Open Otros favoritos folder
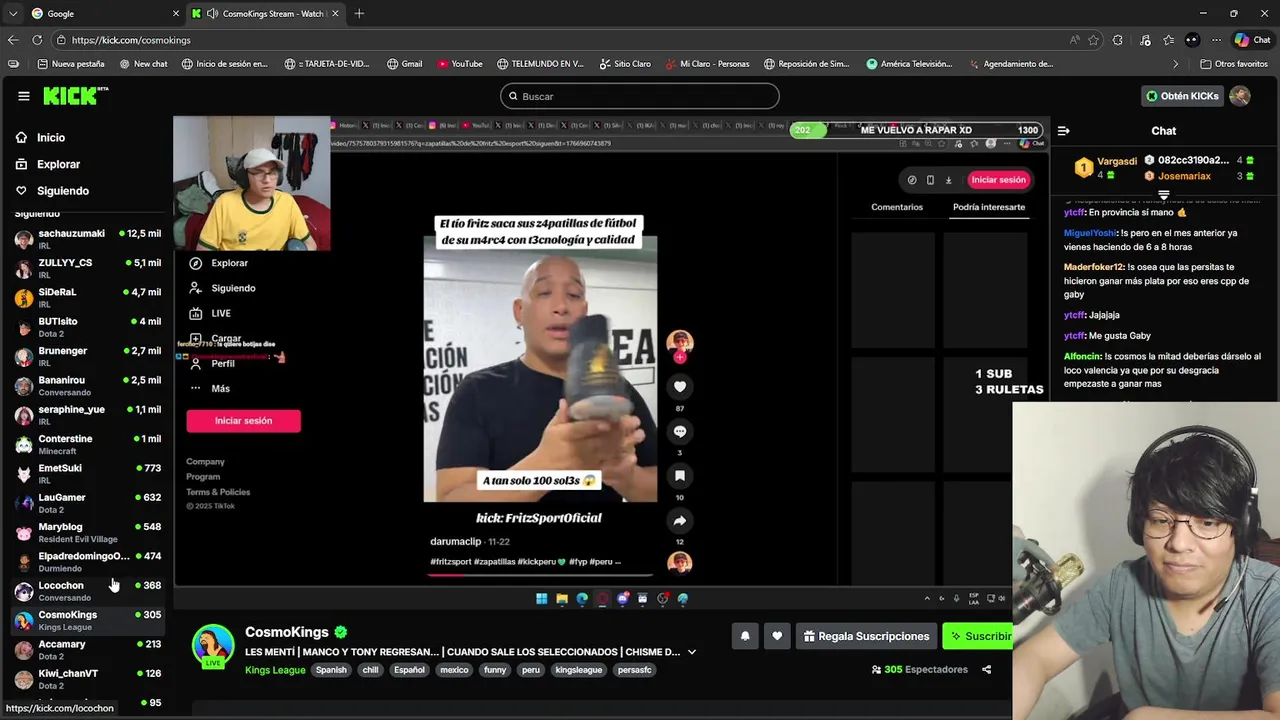Viewport: 1280px width, 720px height. click(x=1233, y=64)
